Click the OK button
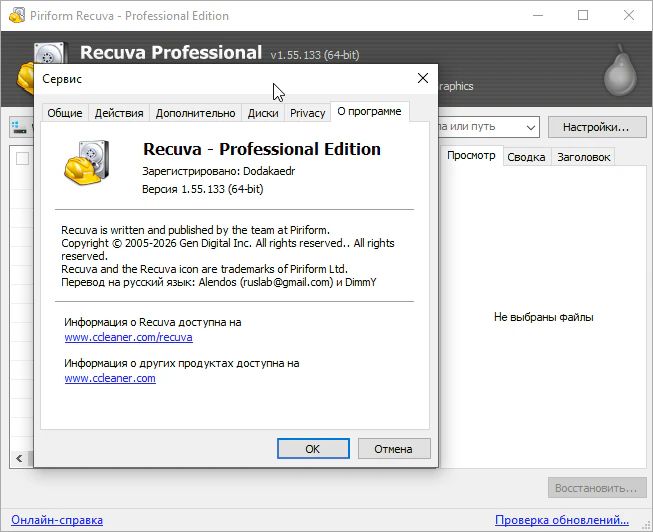The image size is (653, 532). coord(313,449)
